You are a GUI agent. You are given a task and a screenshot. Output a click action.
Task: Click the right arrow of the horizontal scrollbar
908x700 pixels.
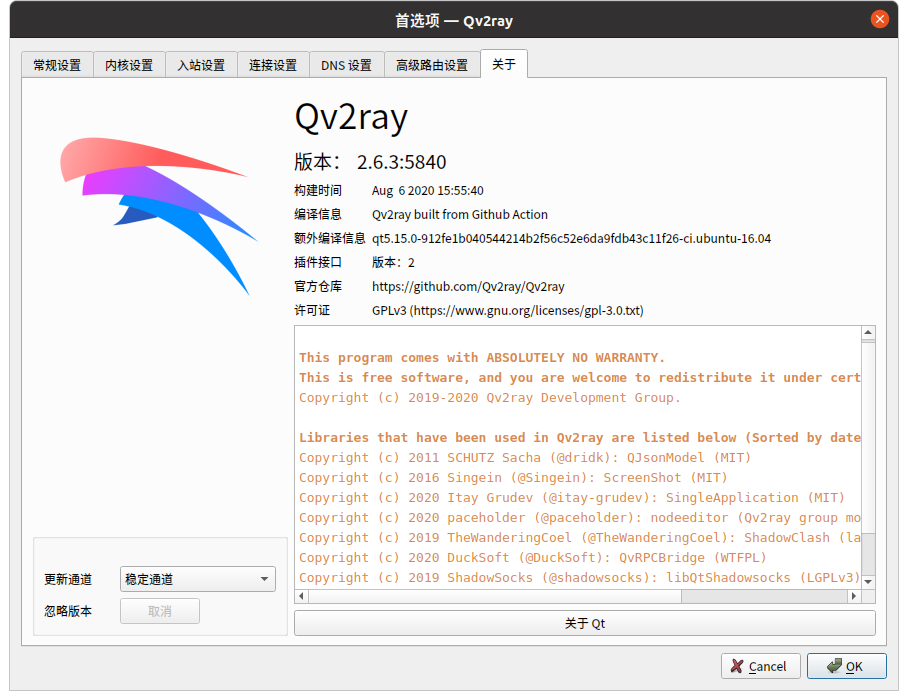coord(855,597)
